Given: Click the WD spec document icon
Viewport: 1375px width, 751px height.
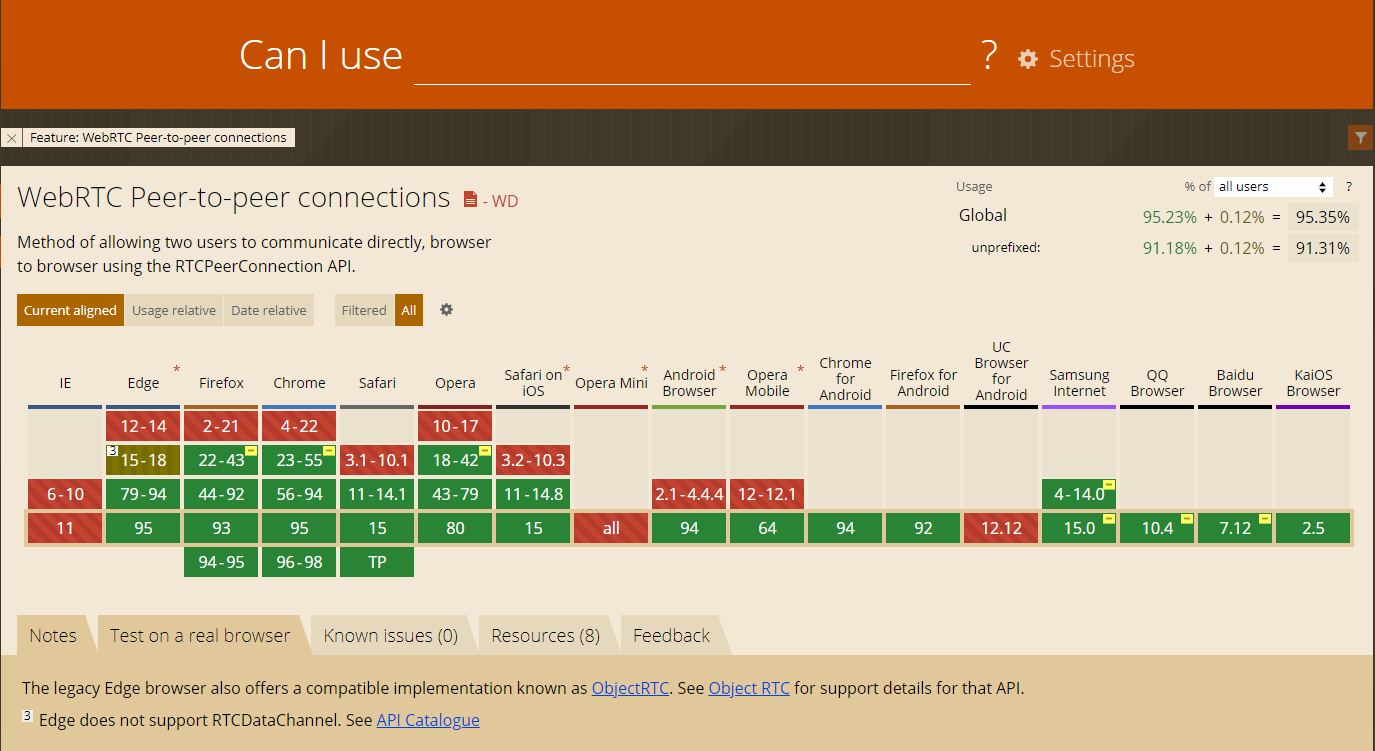Looking at the screenshot, I should [470, 200].
